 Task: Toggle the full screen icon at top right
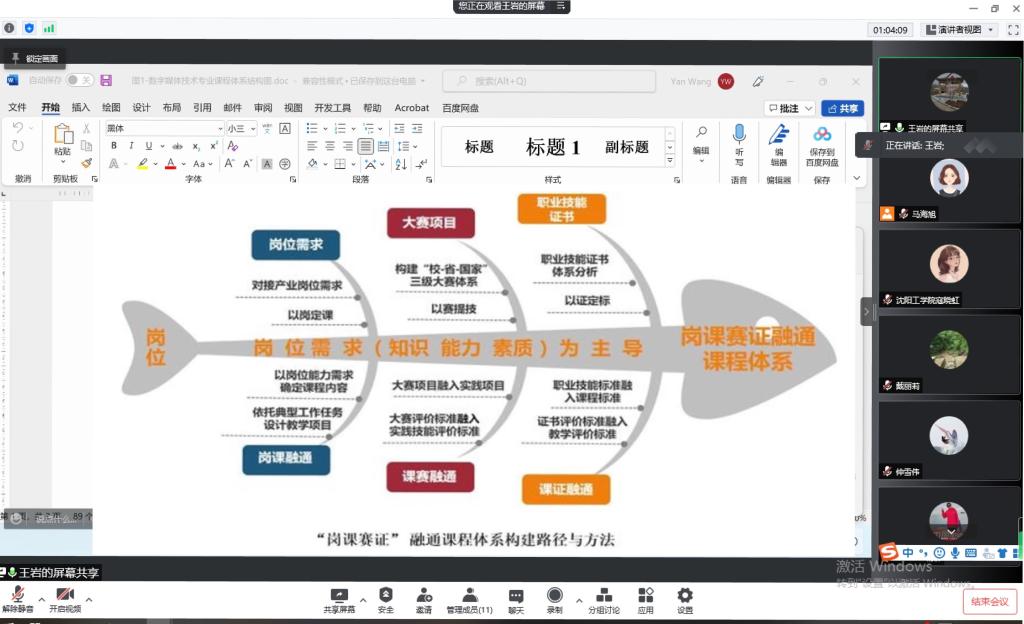click(1014, 29)
